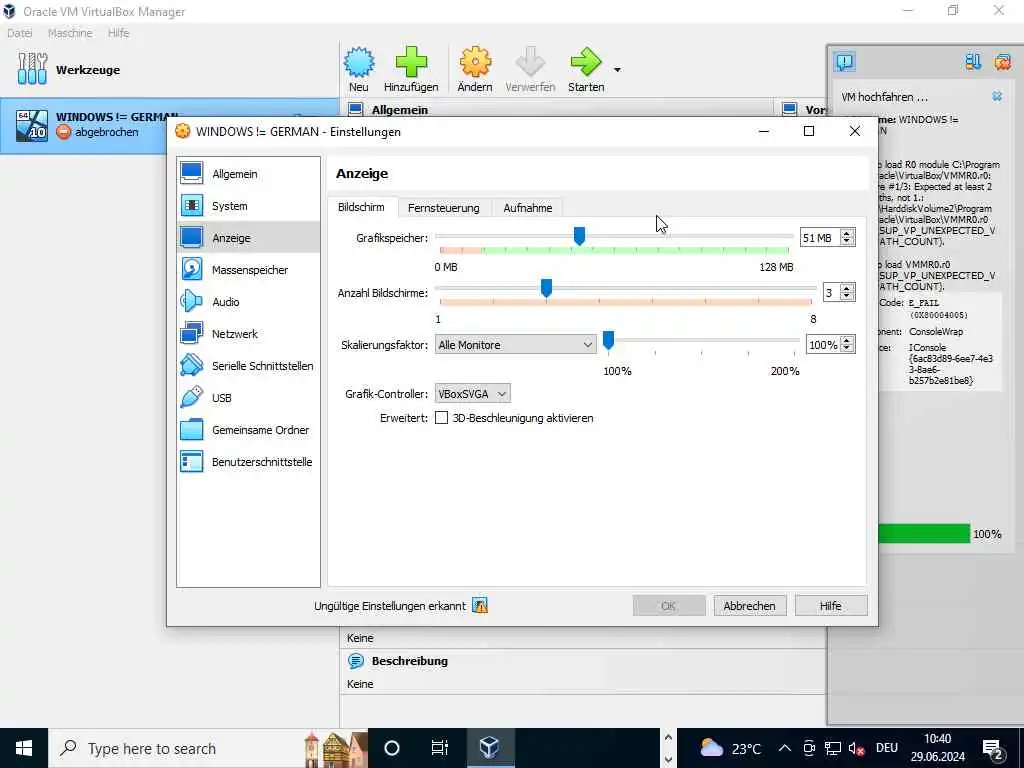Click the Anzahl Bildschirme value field
1024x768 pixels.
tap(831, 293)
